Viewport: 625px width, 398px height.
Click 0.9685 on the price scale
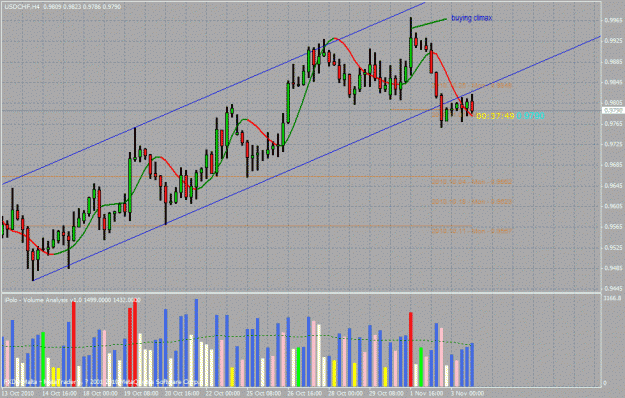613,165
